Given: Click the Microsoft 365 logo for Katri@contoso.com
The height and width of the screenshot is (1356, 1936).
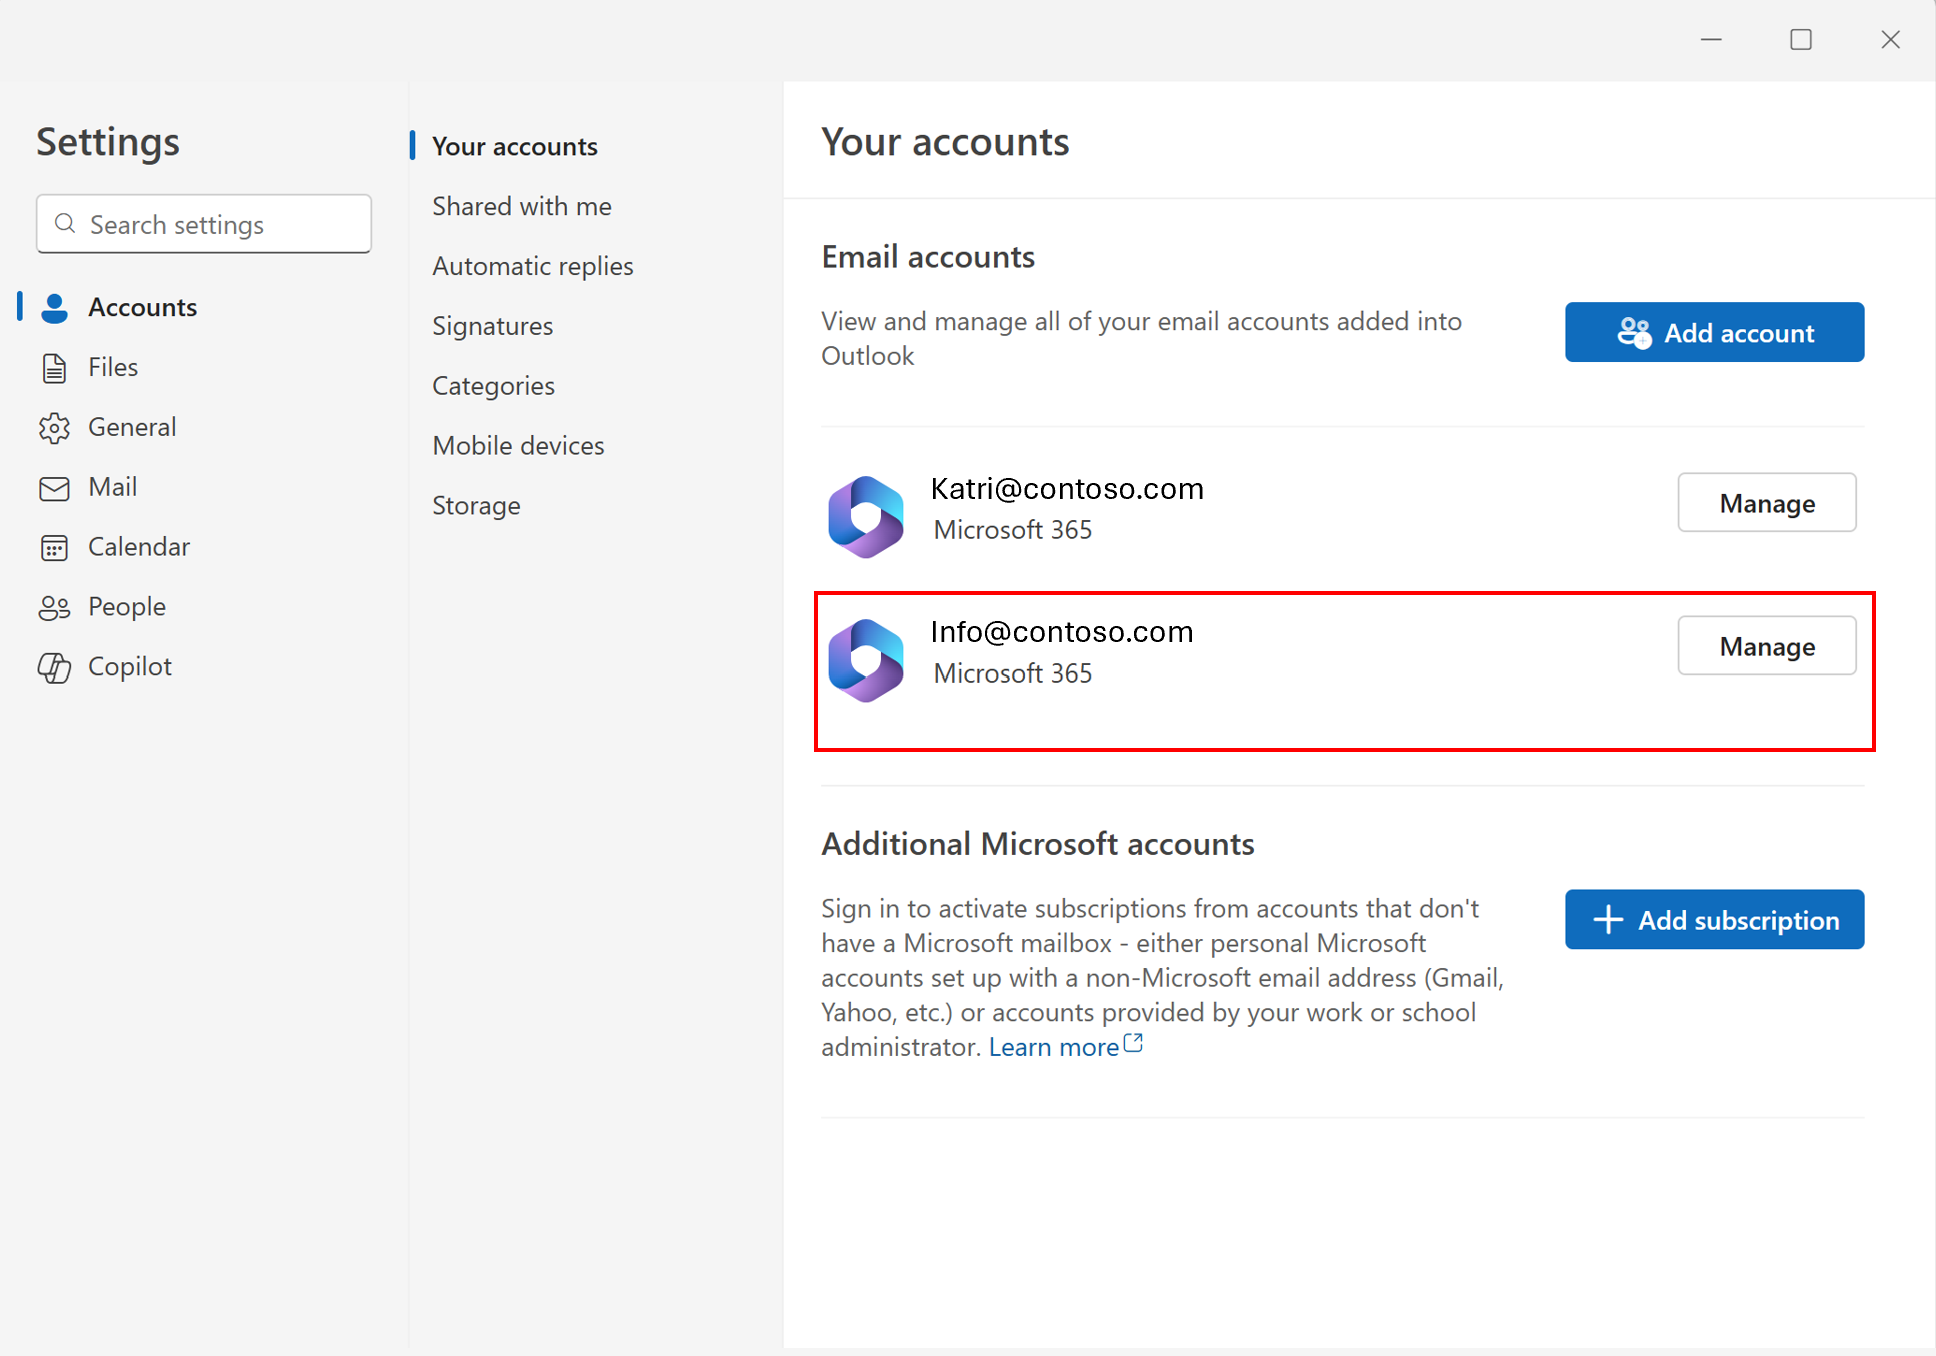Looking at the screenshot, I should coord(866,516).
